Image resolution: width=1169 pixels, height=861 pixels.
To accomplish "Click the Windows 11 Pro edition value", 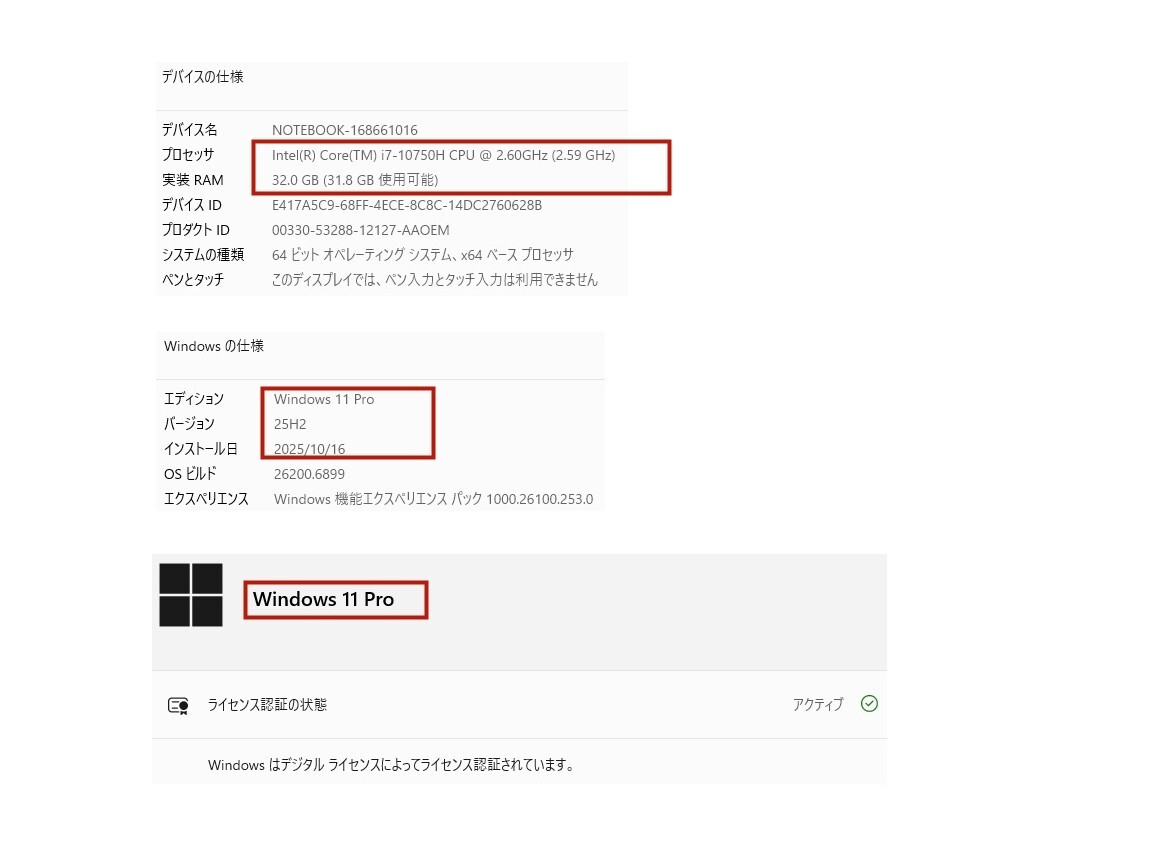I will pos(324,399).
